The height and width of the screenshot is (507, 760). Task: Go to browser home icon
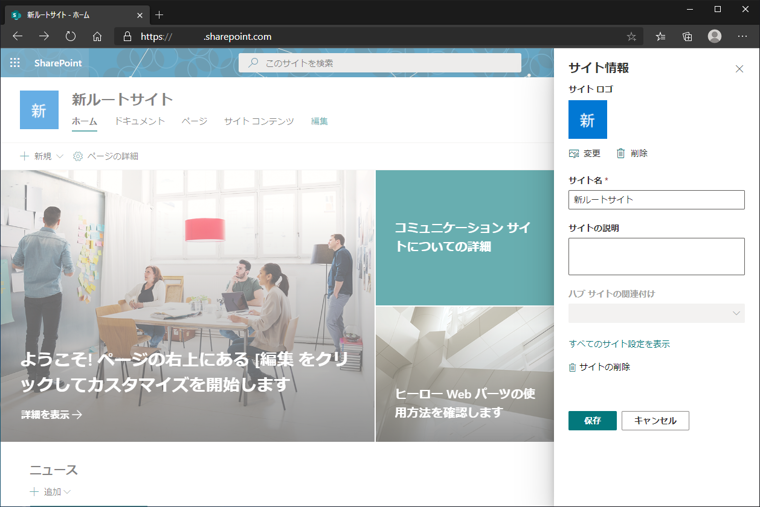point(97,36)
